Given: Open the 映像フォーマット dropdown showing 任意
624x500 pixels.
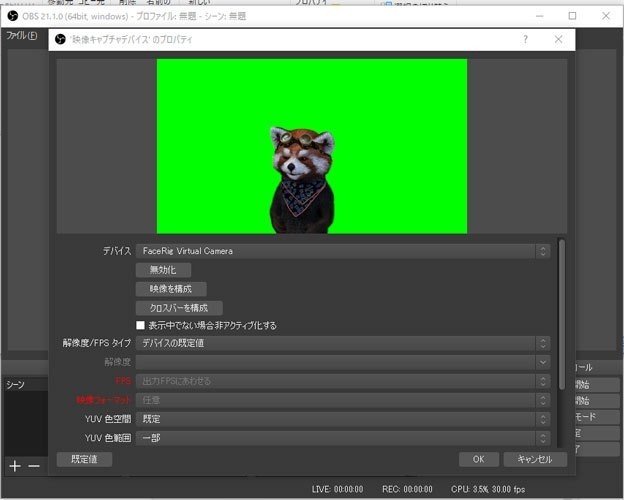Looking at the screenshot, I should click(343, 400).
